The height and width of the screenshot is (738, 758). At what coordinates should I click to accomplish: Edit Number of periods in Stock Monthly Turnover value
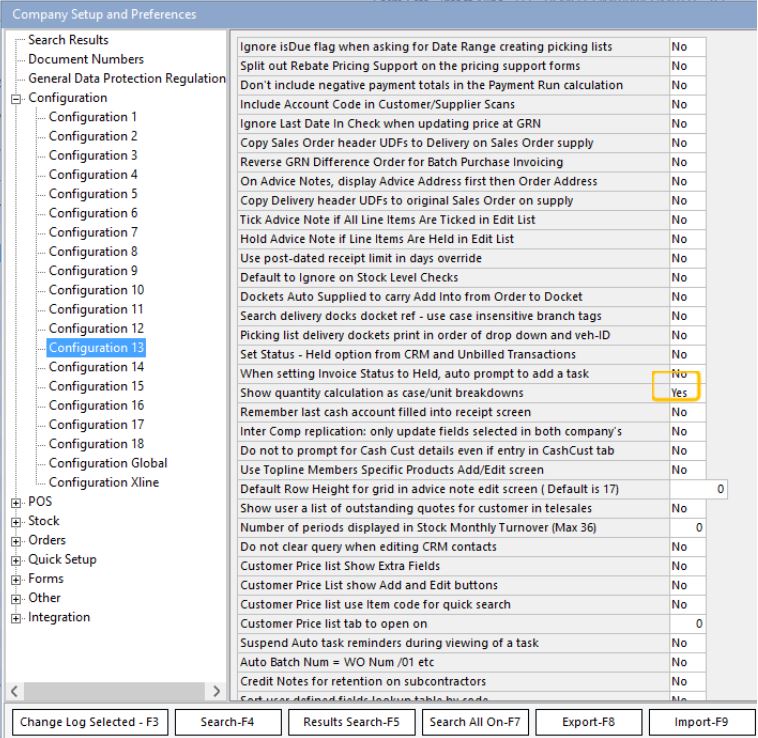(687, 528)
